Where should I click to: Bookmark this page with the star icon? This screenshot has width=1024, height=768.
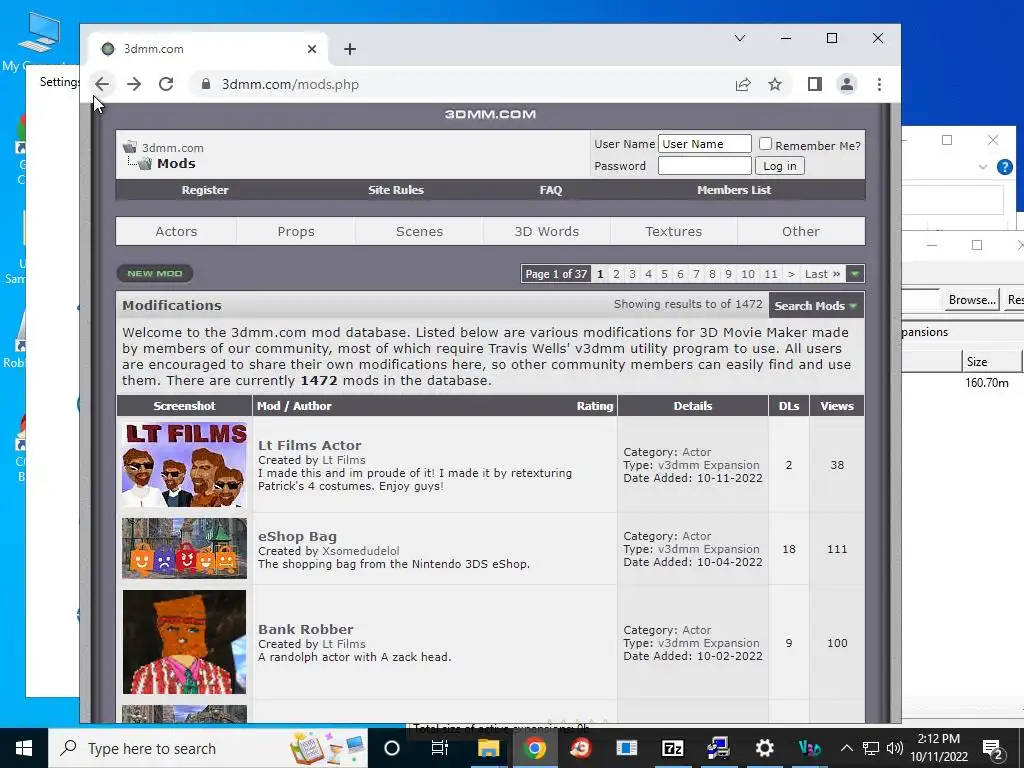pyautogui.click(x=775, y=84)
